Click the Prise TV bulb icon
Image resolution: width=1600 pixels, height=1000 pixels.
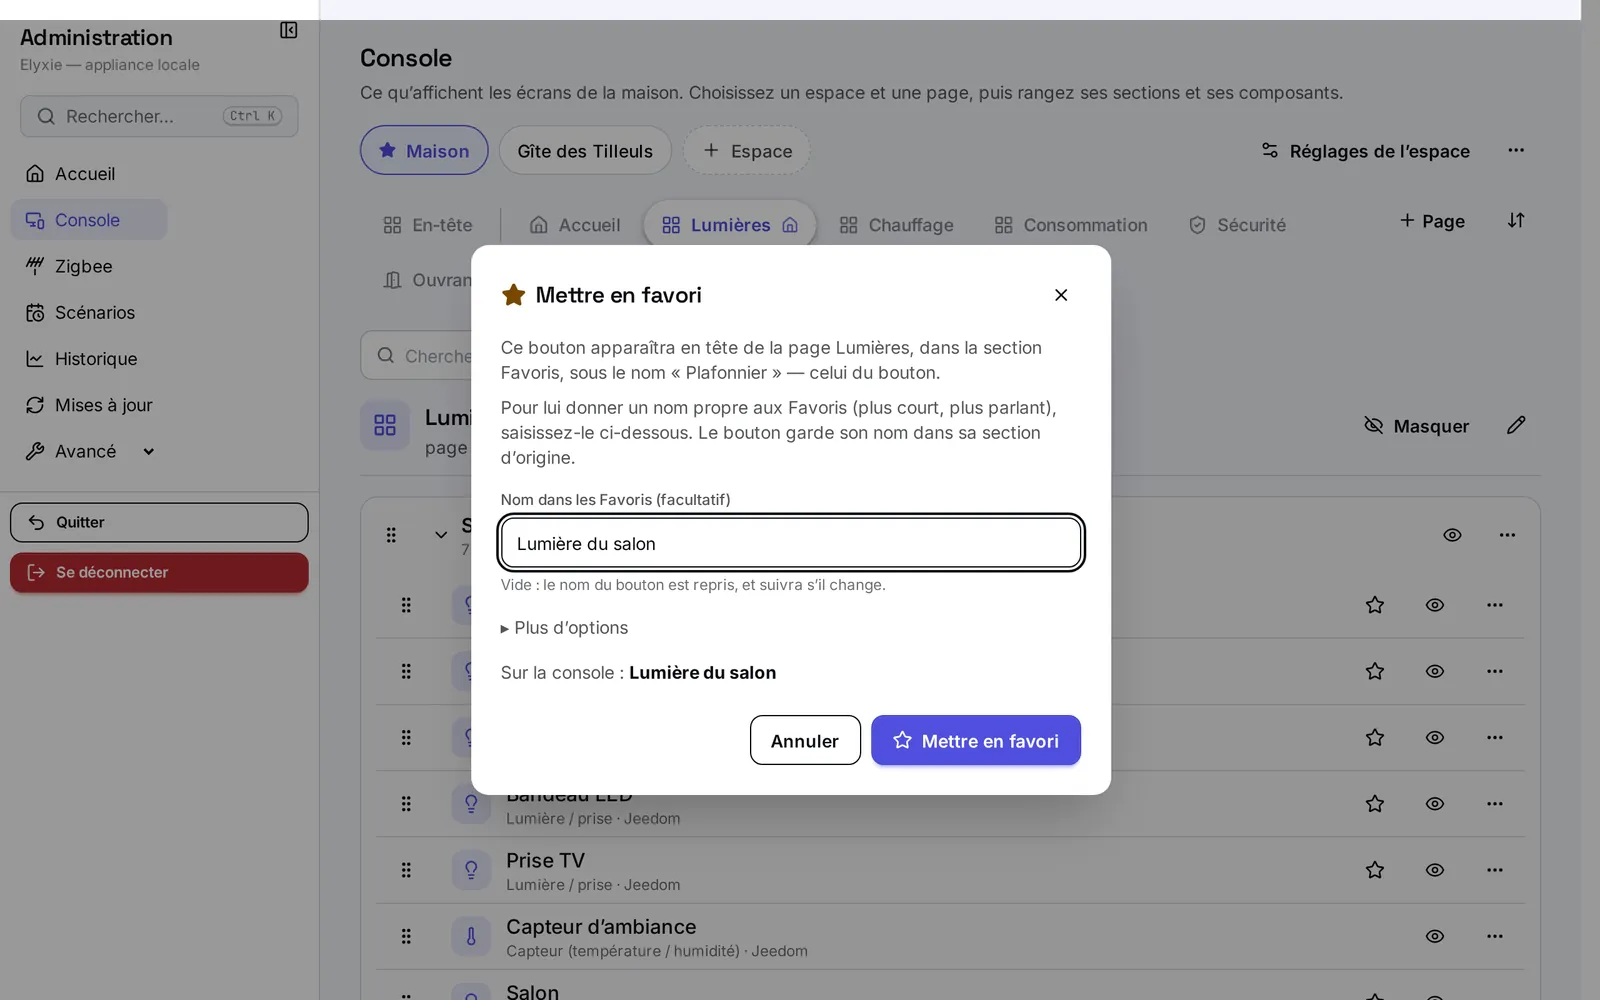click(471, 870)
